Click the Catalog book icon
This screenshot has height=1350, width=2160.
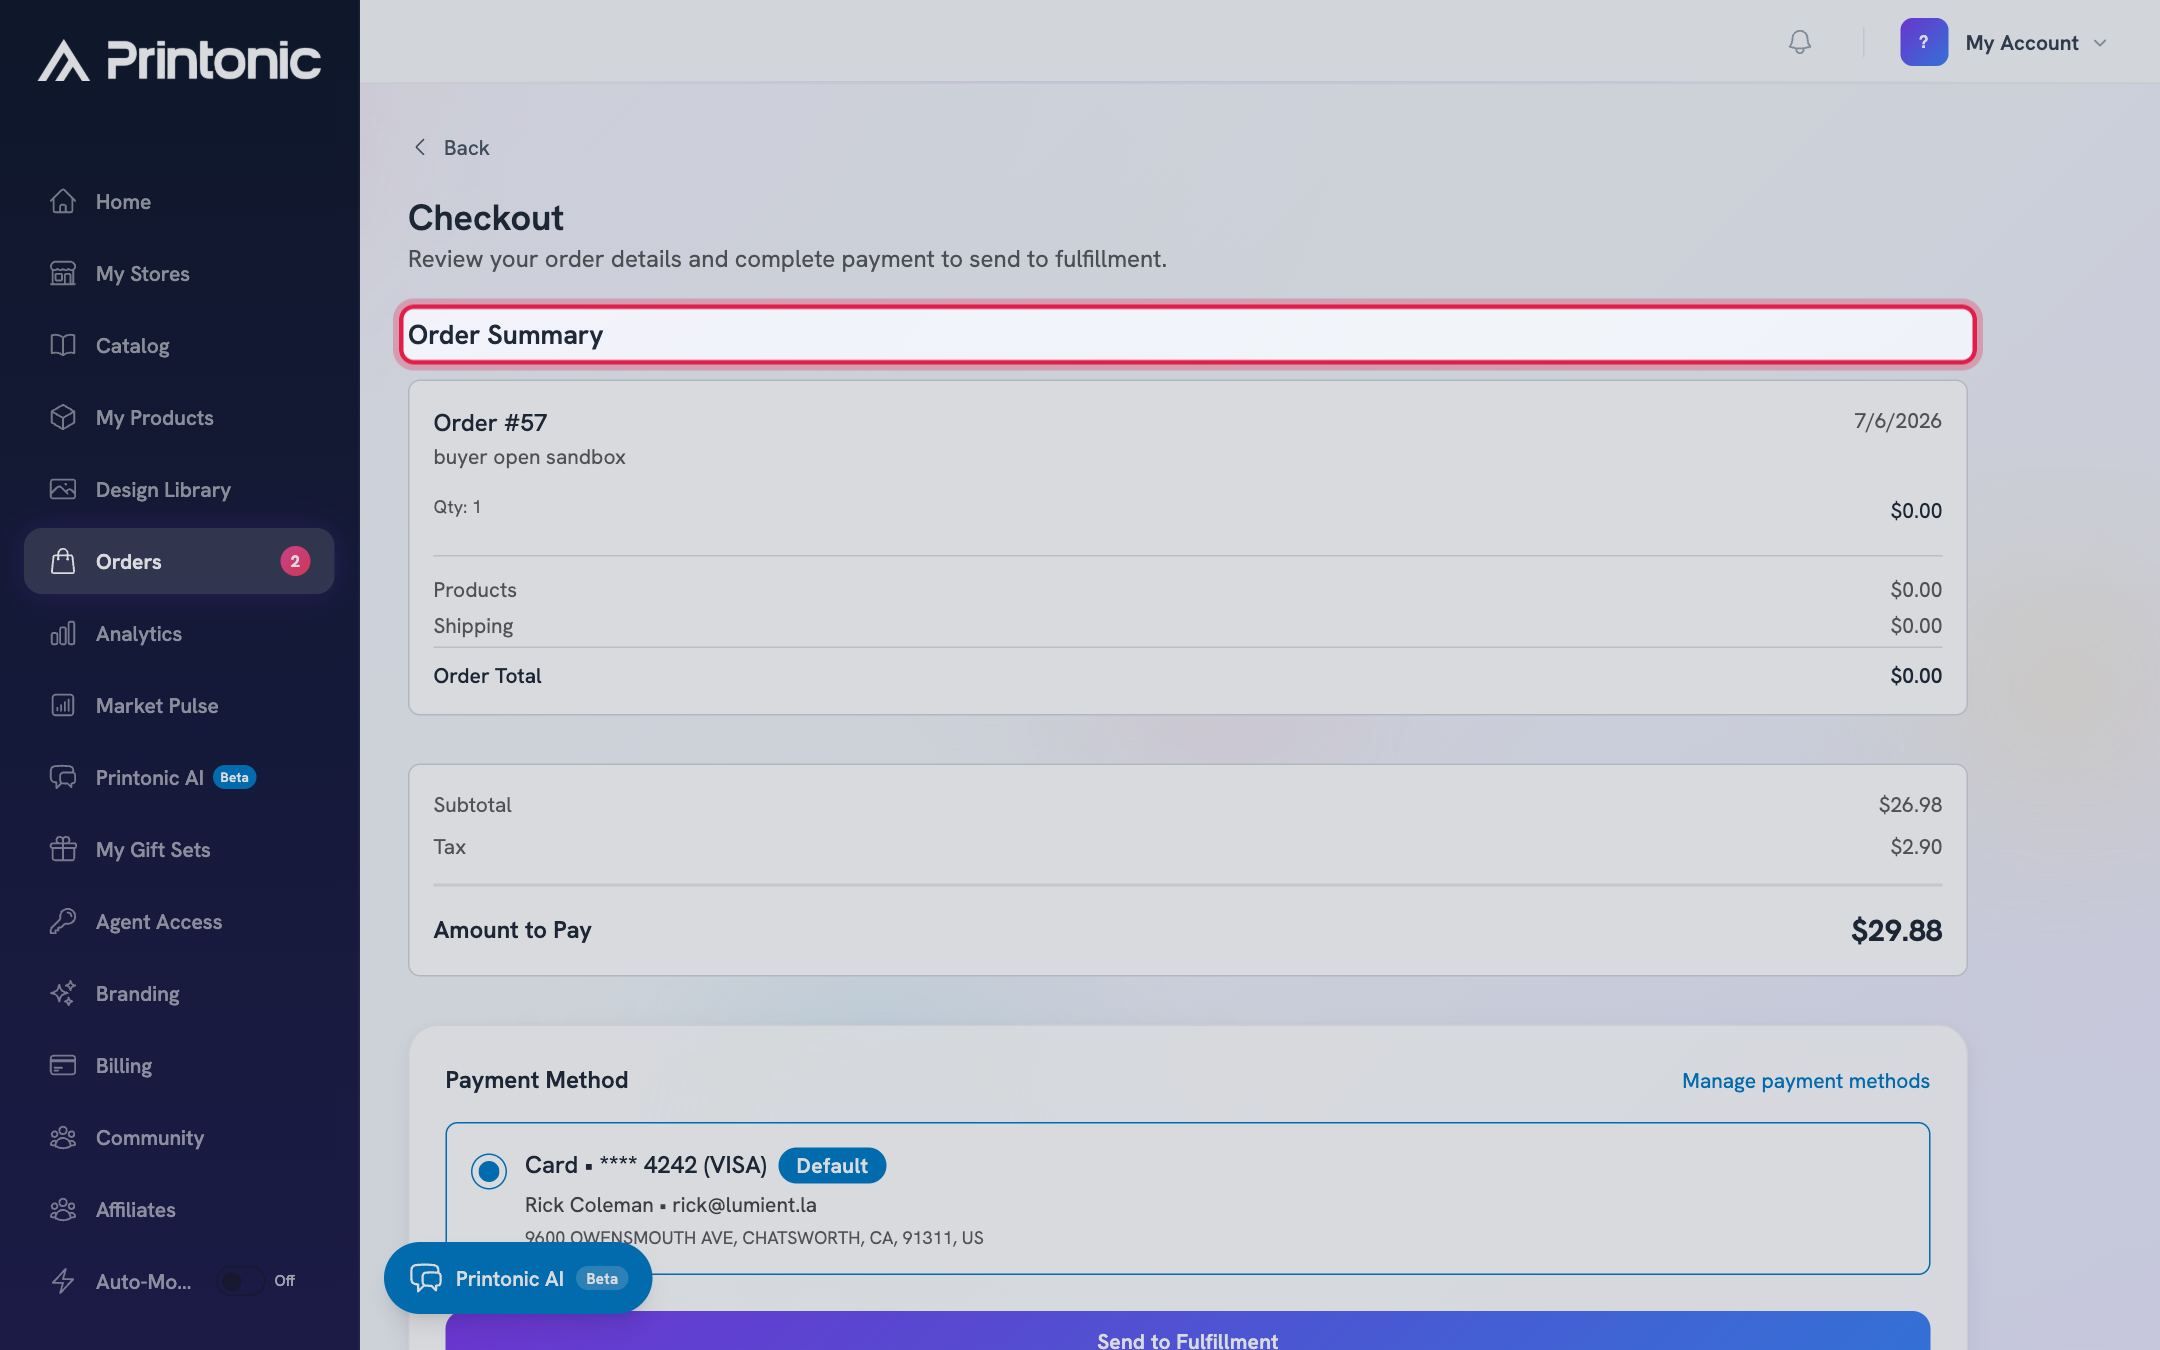coord(63,345)
